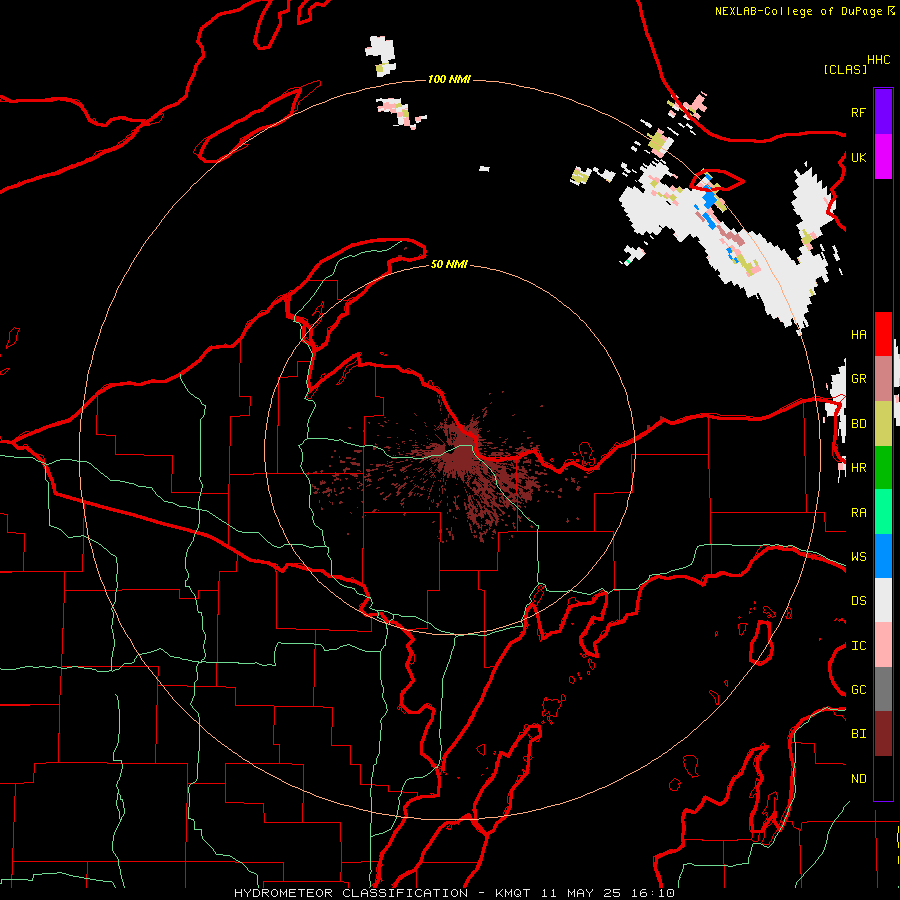900x900 pixels.
Task: Click the 50 NMI range ring label
Action: pos(449,264)
